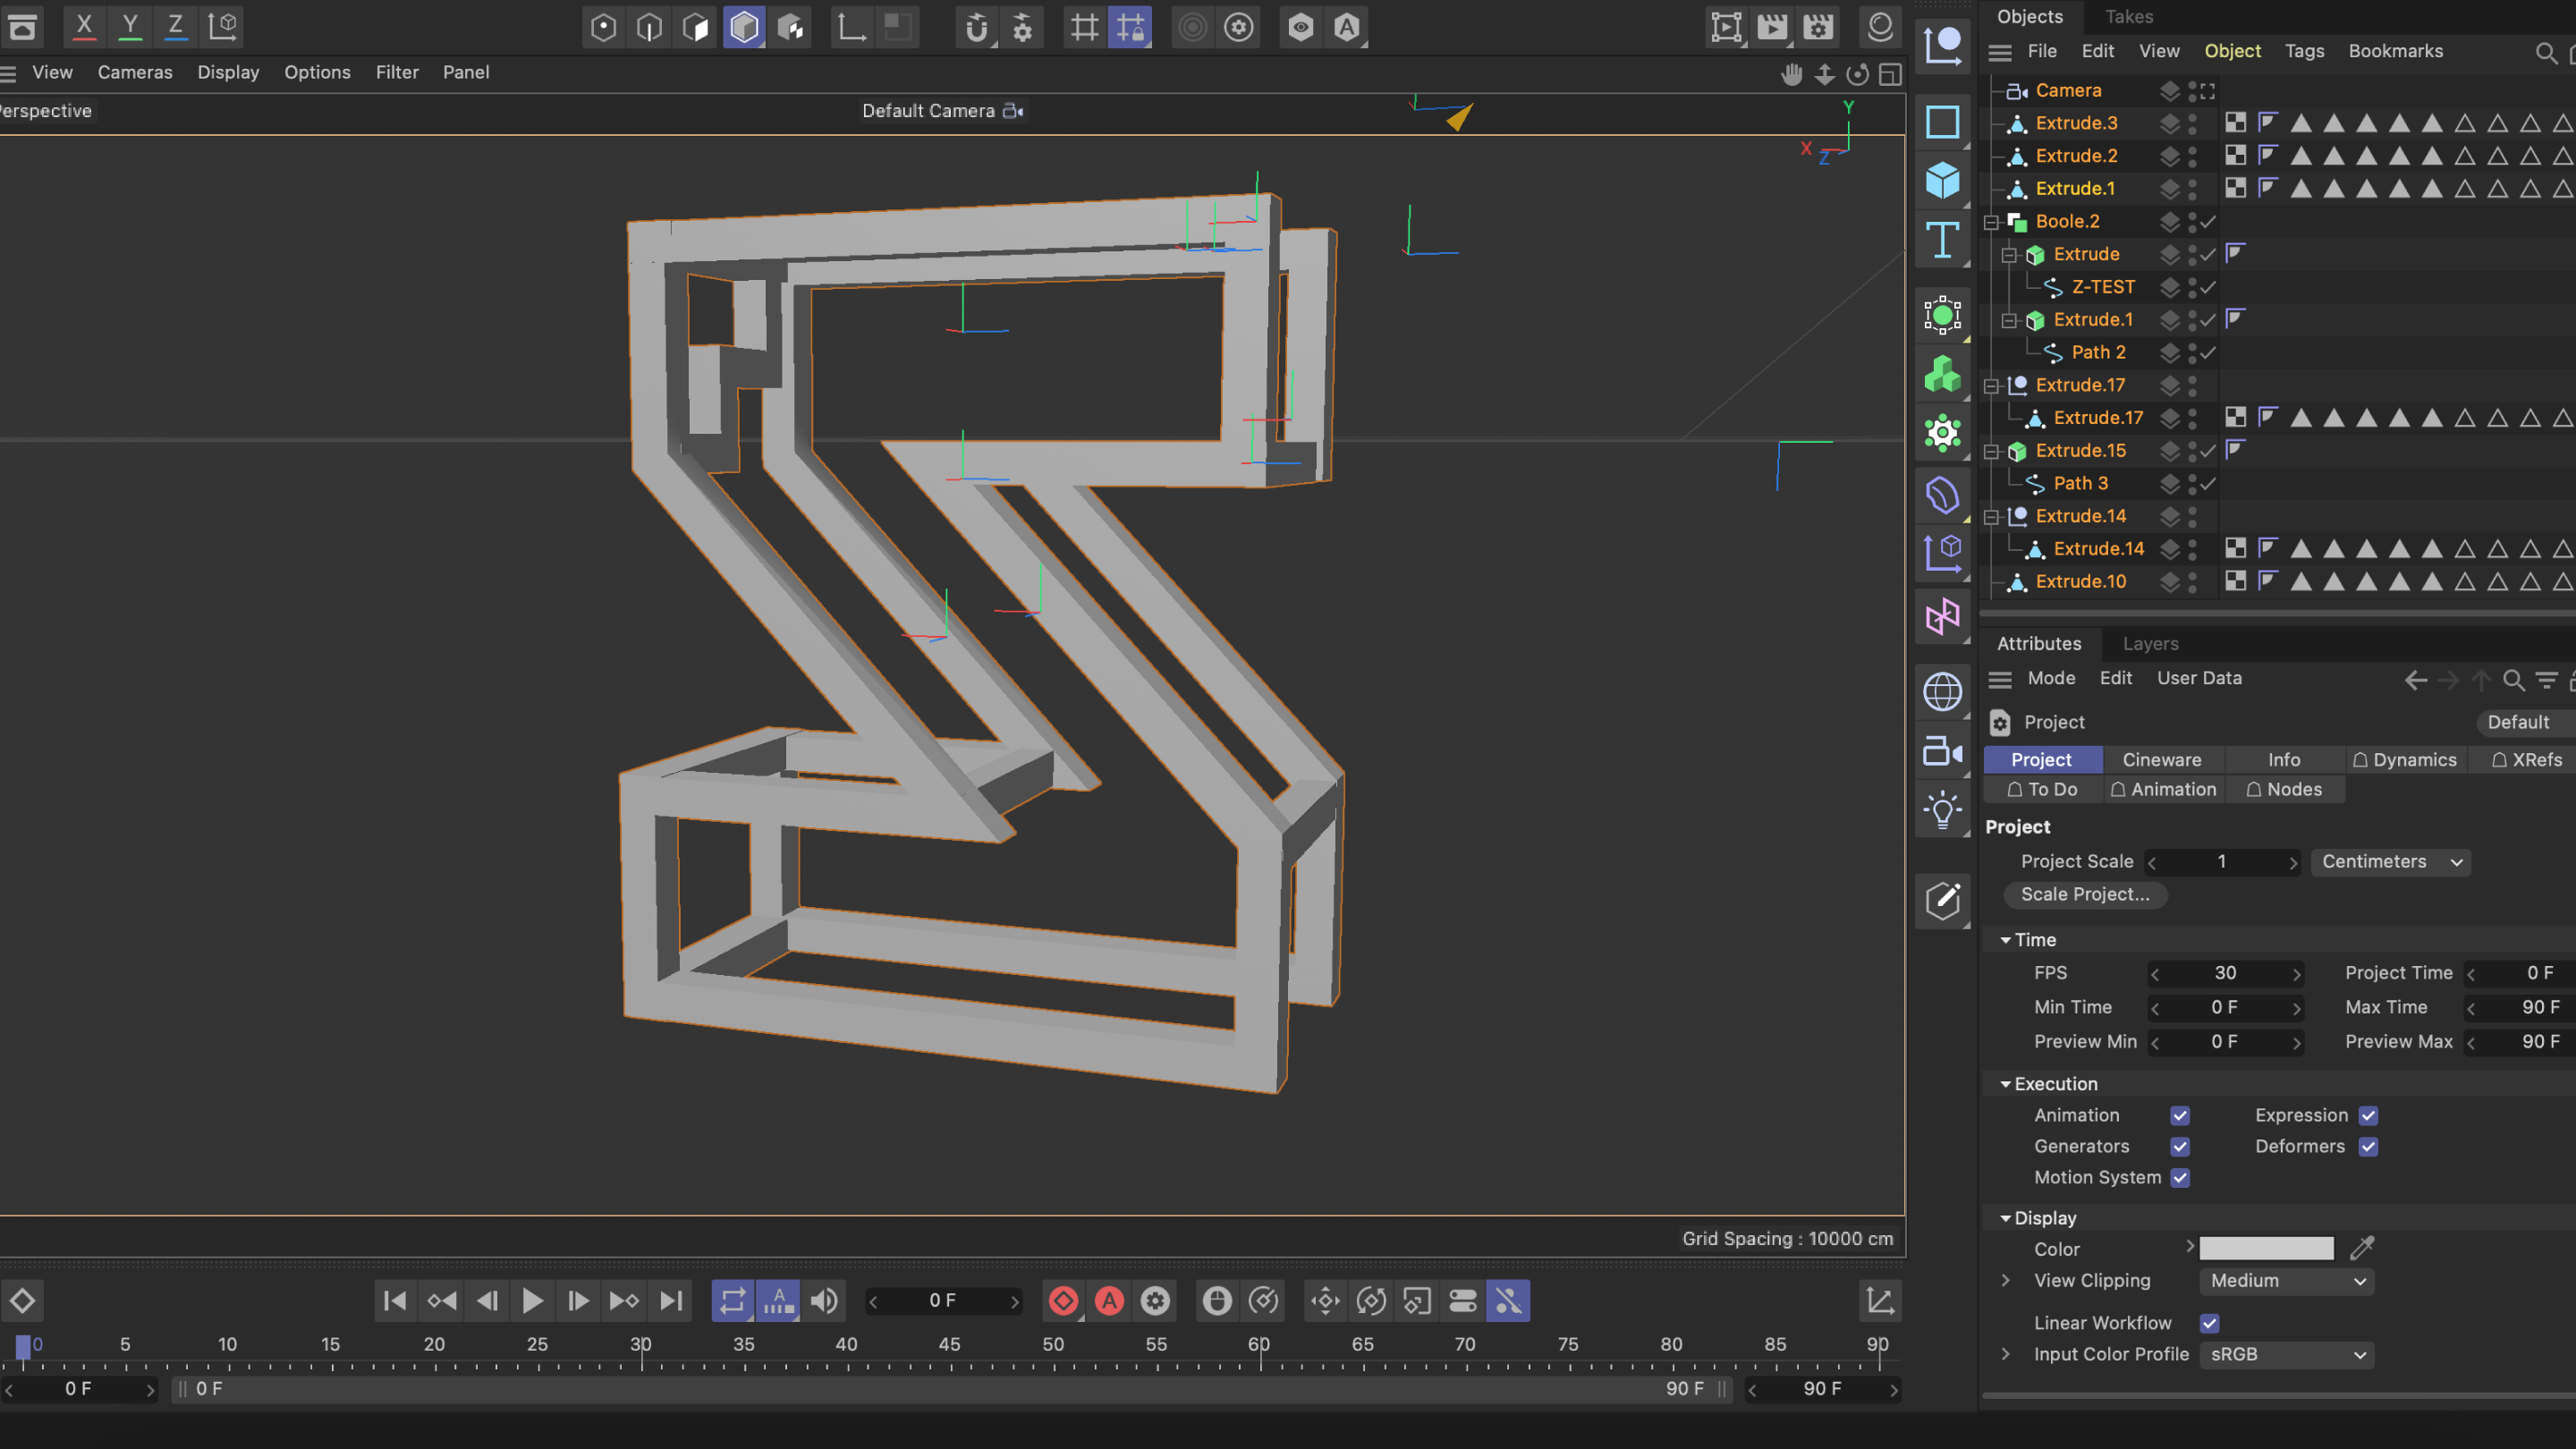Toggle X axis lock icon

tap(84, 27)
